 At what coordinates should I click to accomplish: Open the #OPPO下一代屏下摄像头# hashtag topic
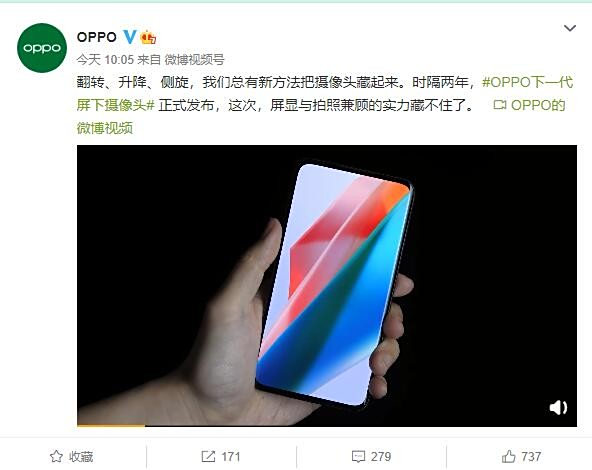click(325, 93)
